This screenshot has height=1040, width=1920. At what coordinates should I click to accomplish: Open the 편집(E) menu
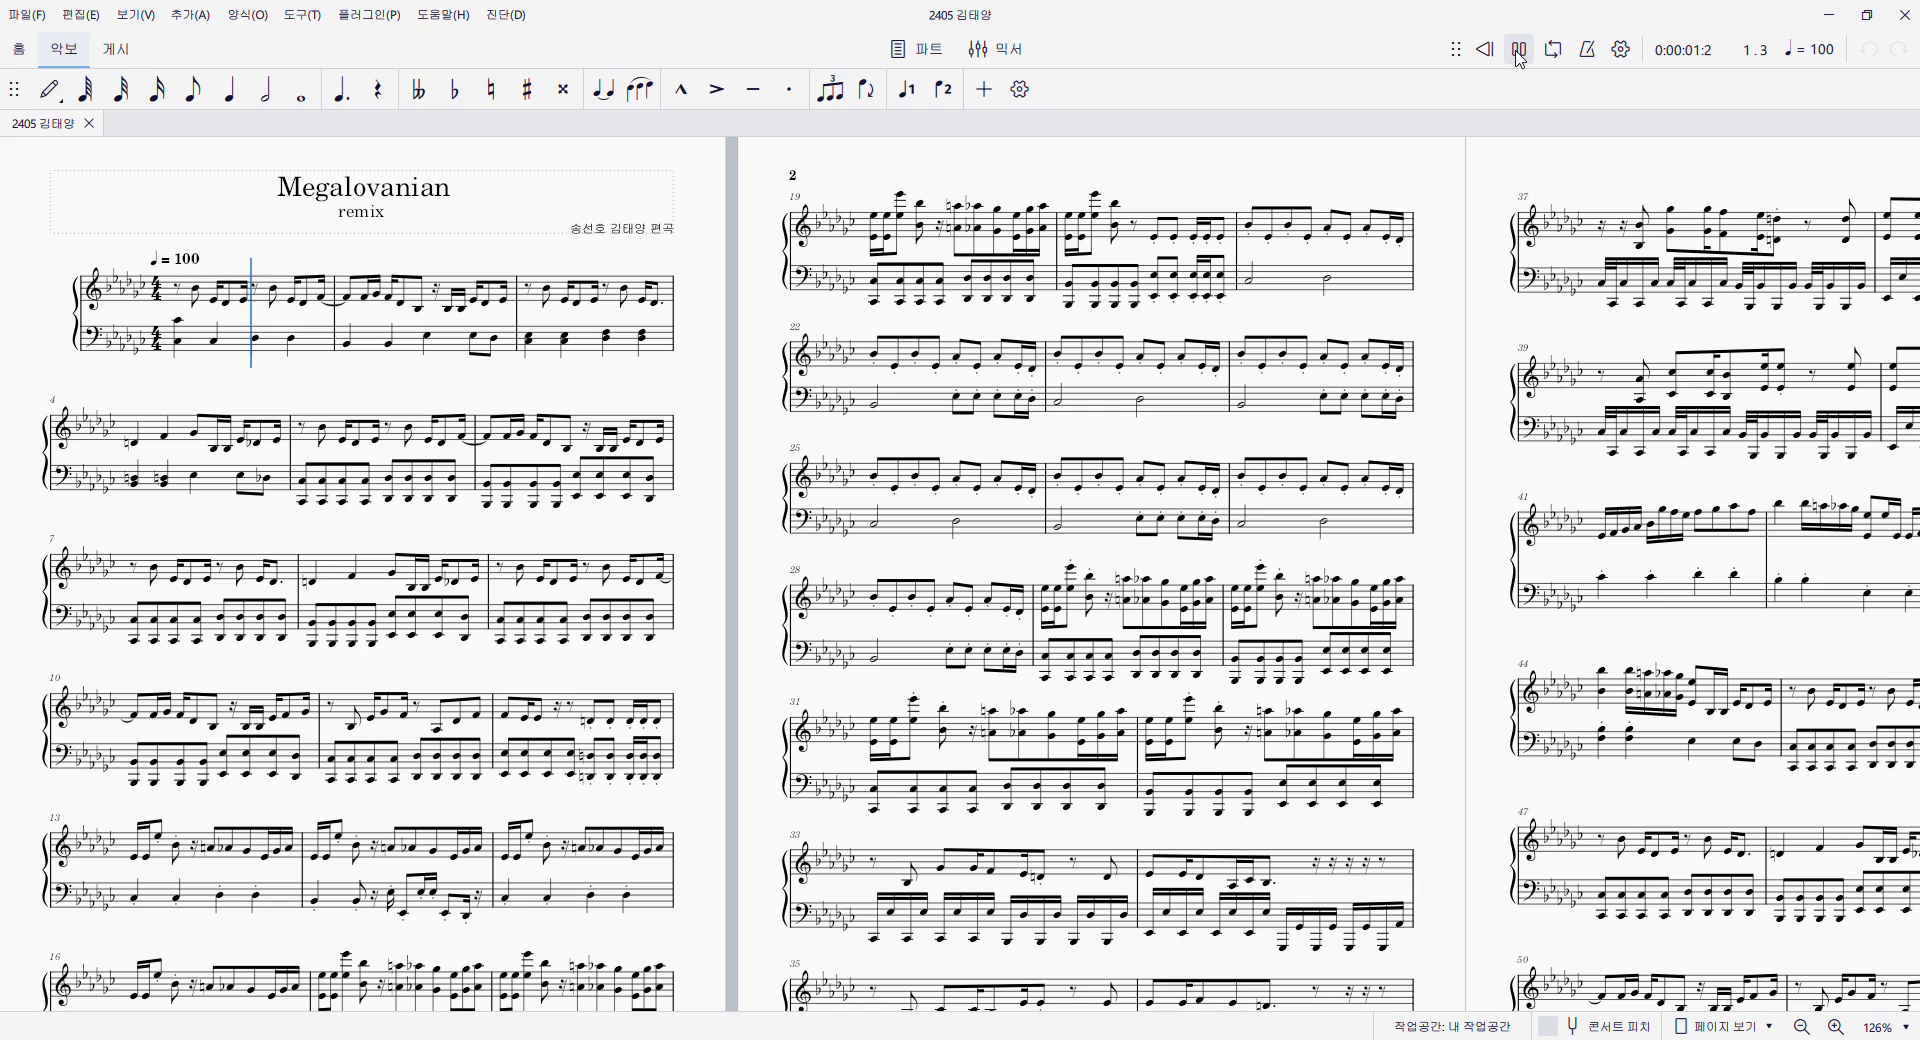point(81,15)
